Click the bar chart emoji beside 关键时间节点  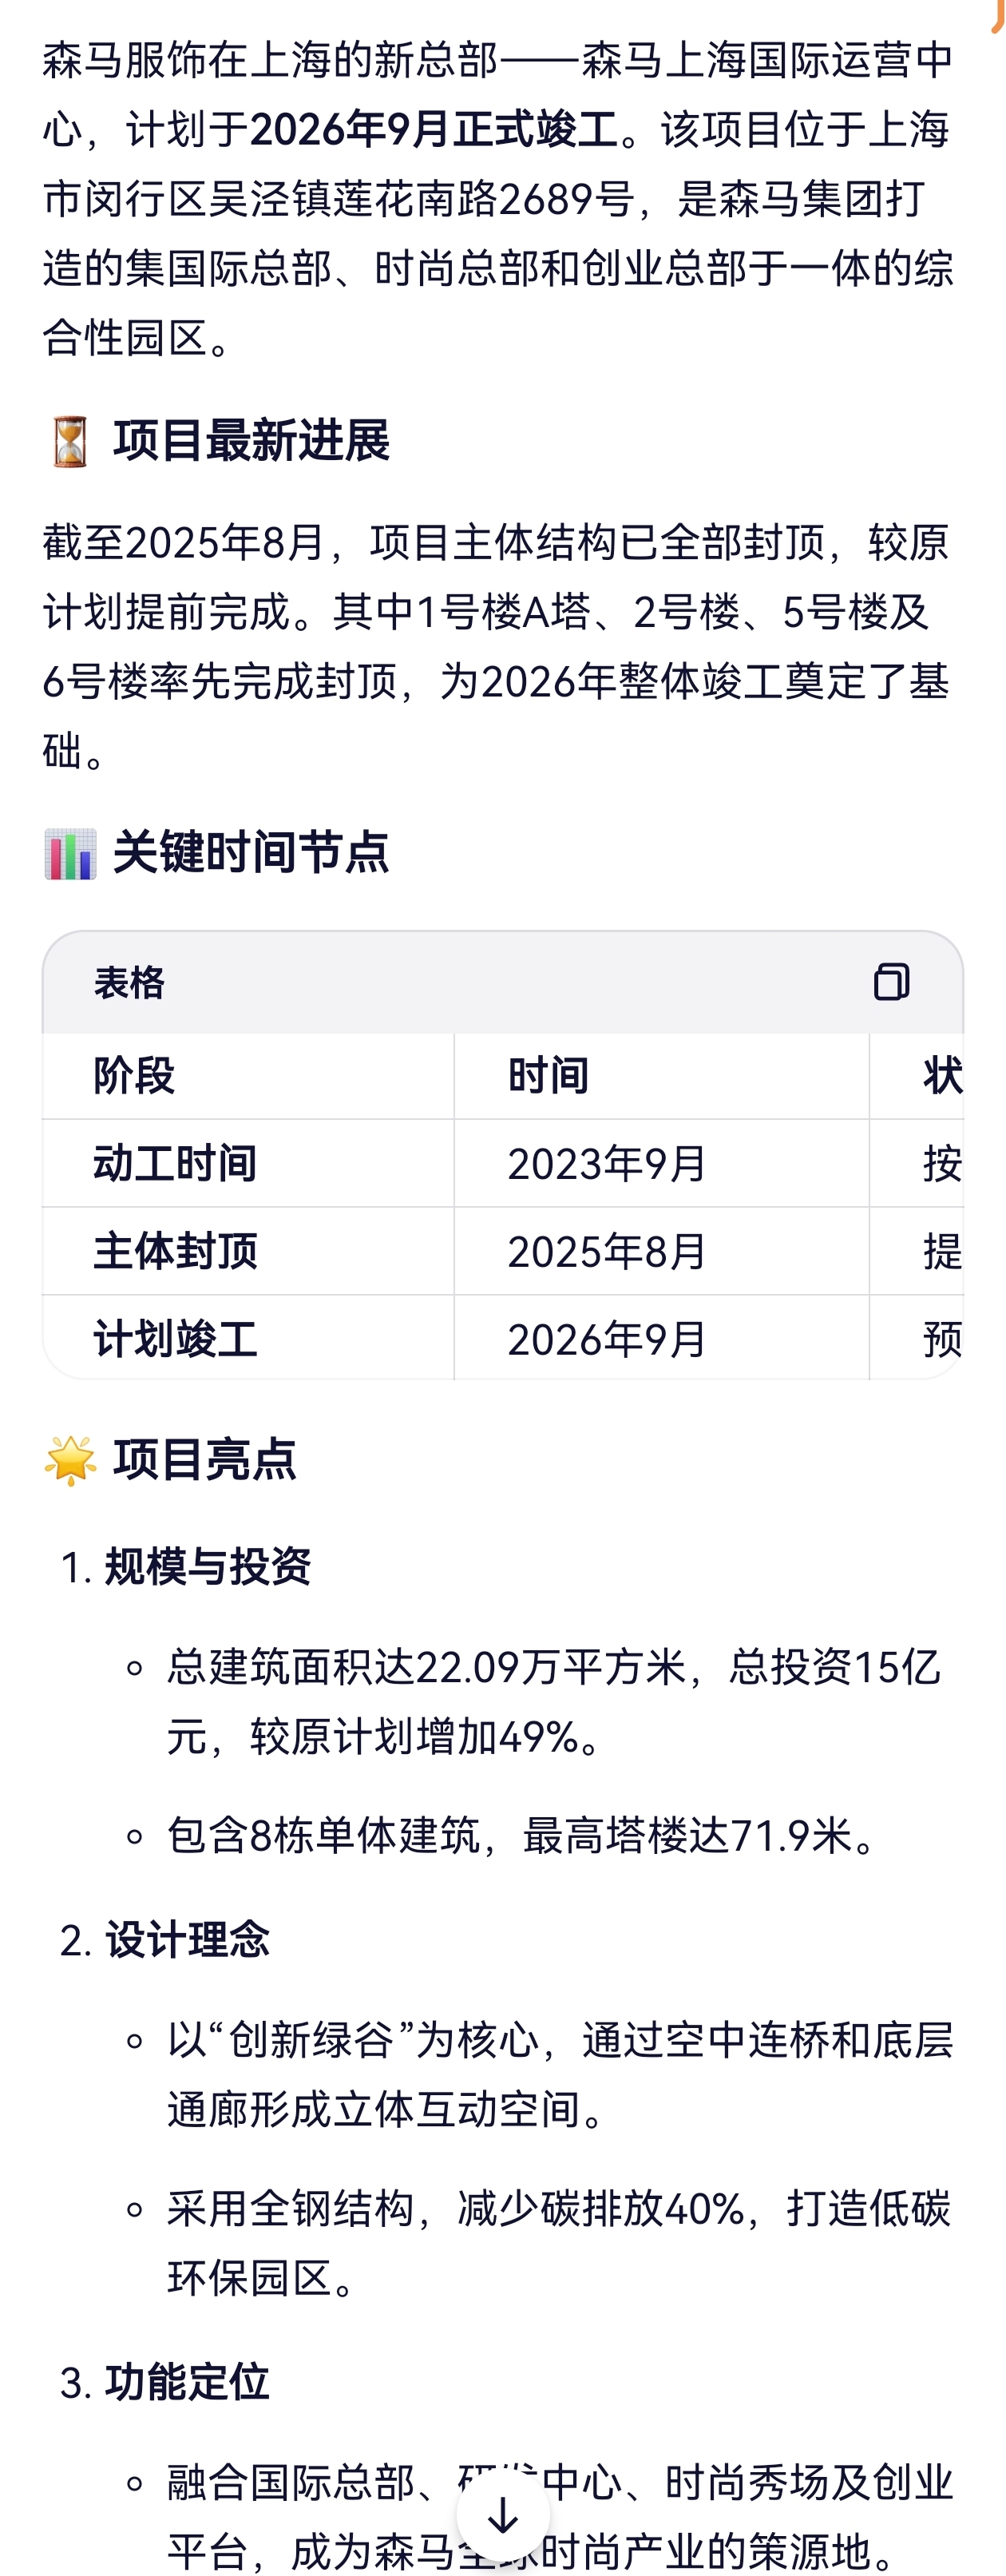70,853
